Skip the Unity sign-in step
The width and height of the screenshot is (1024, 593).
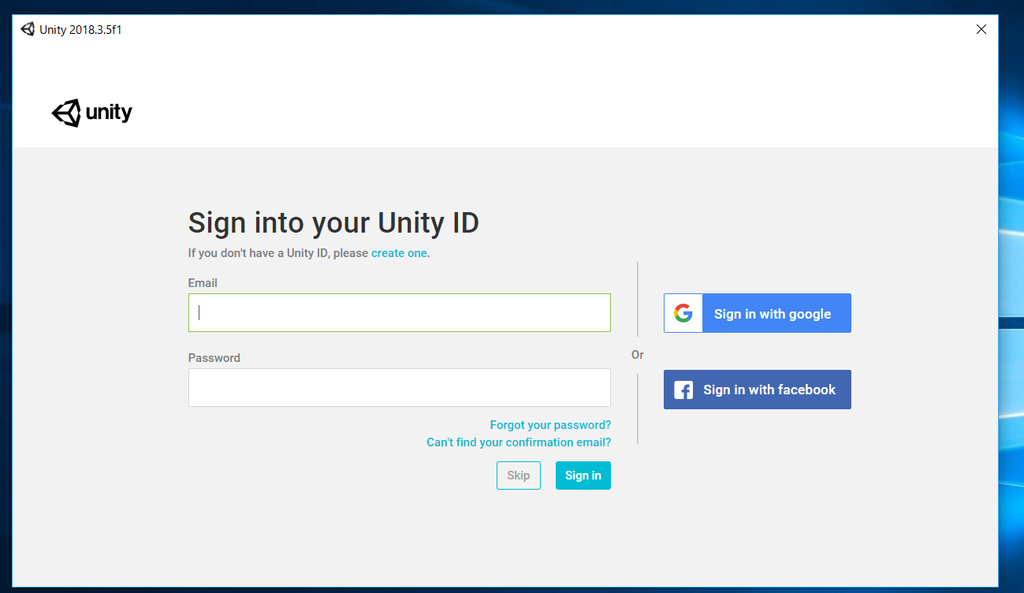519,475
